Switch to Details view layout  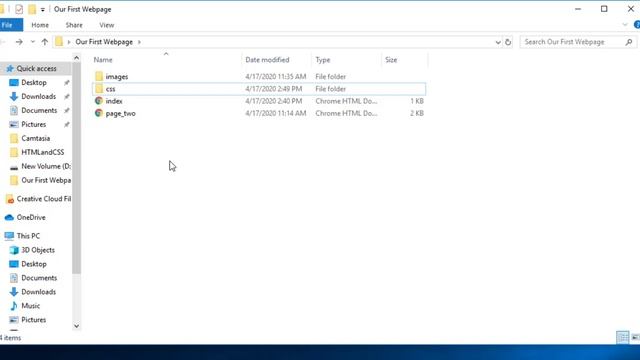622,337
